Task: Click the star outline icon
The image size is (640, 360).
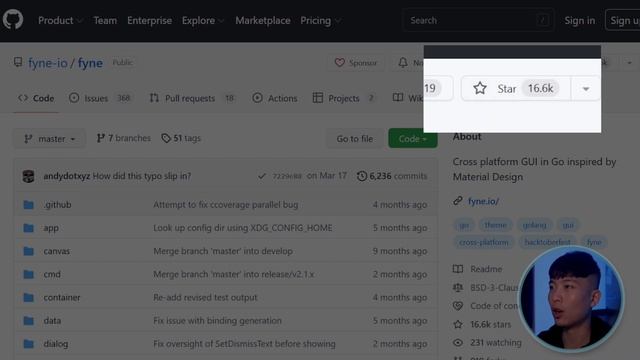Action: point(480,88)
